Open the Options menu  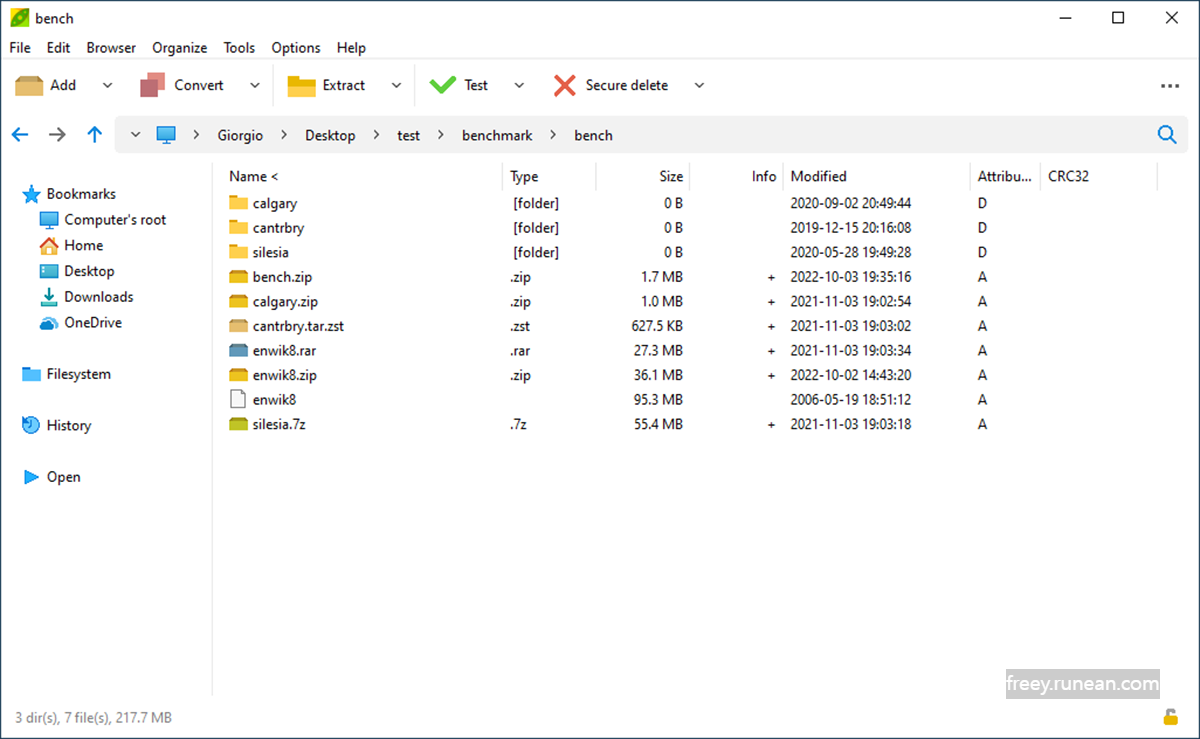(296, 47)
